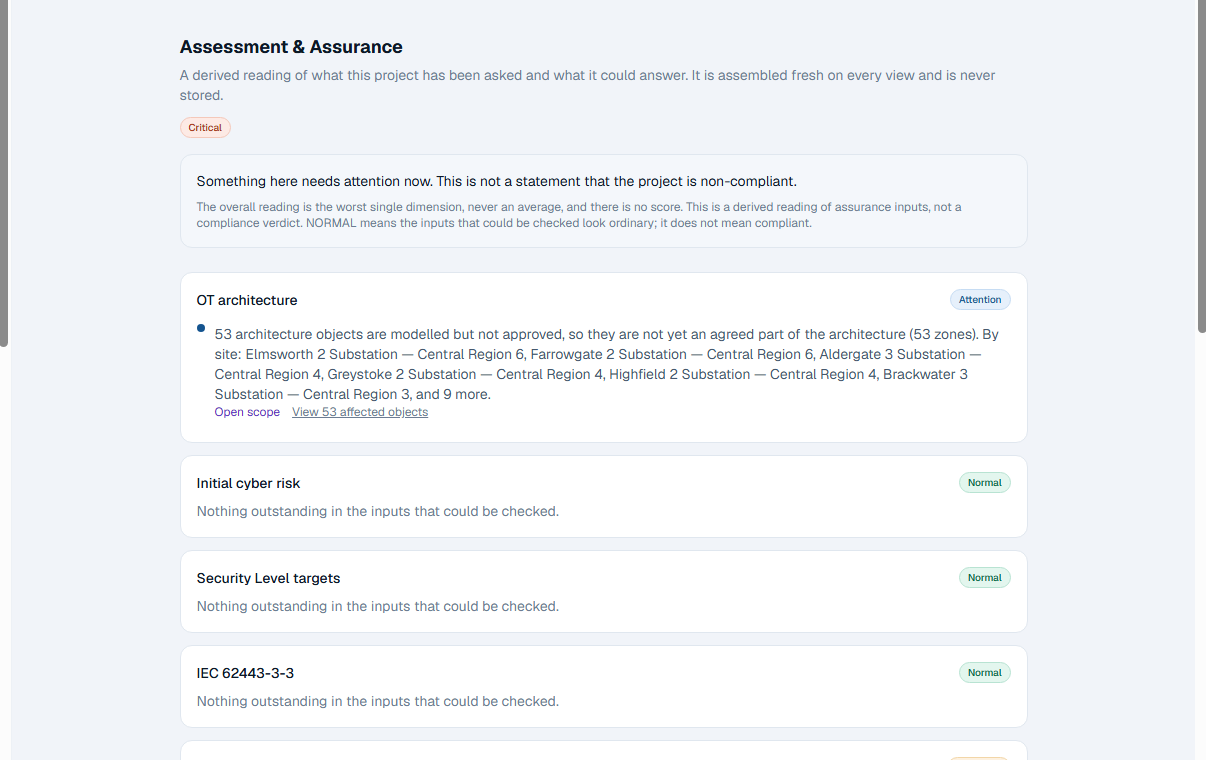Click the right-side vertical scrollbar thumb
Viewport: 1206px width, 760px height.
point(1201,166)
